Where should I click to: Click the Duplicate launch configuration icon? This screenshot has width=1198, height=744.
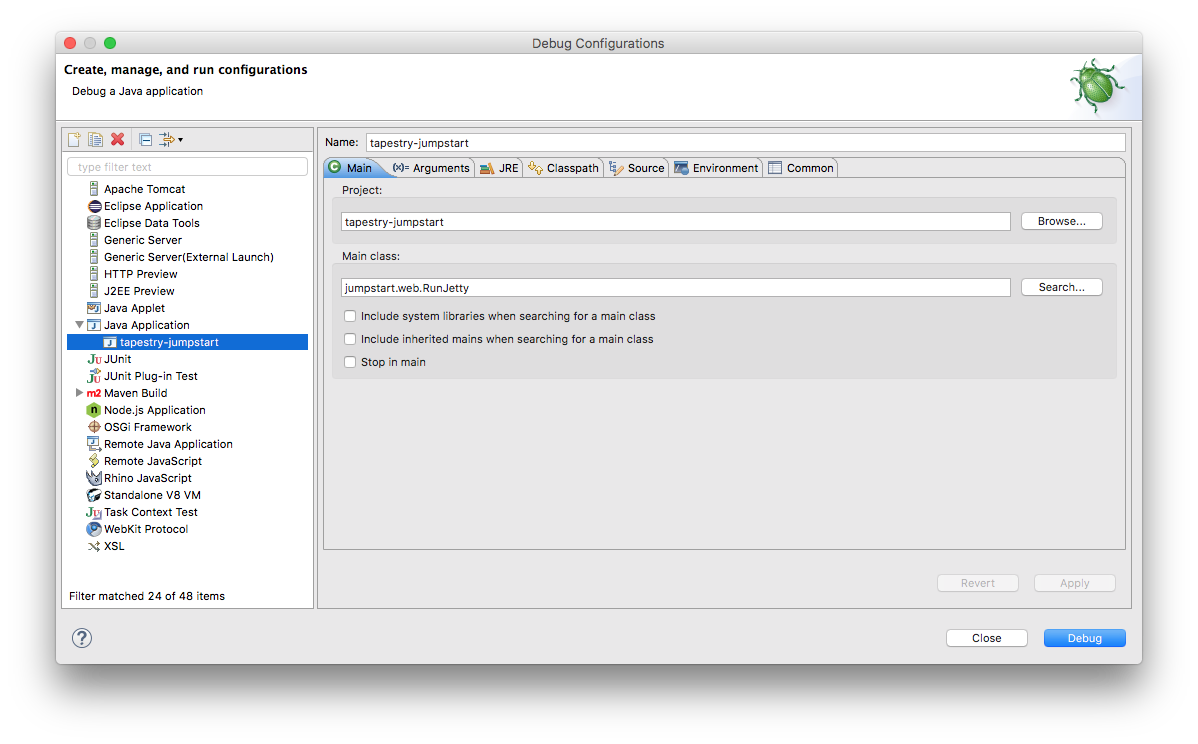(96, 140)
